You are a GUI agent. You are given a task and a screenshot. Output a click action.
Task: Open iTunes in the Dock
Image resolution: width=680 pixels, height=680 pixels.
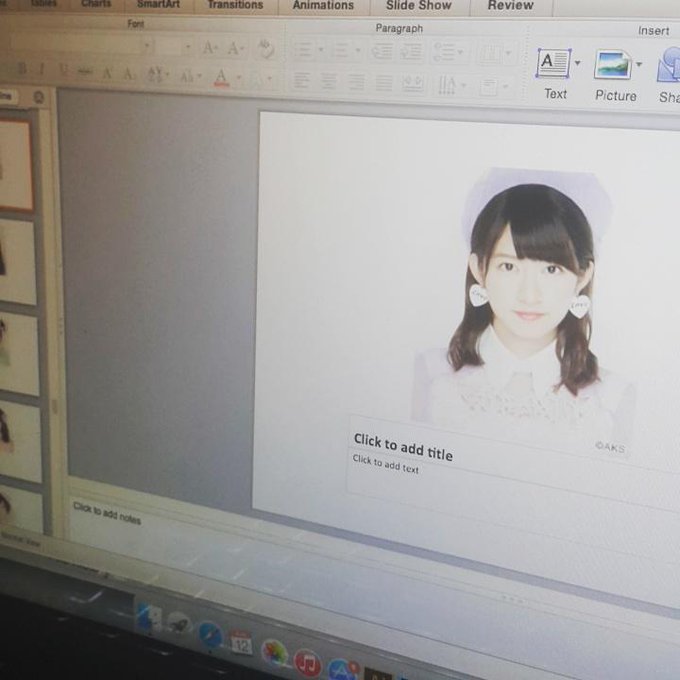[307, 664]
